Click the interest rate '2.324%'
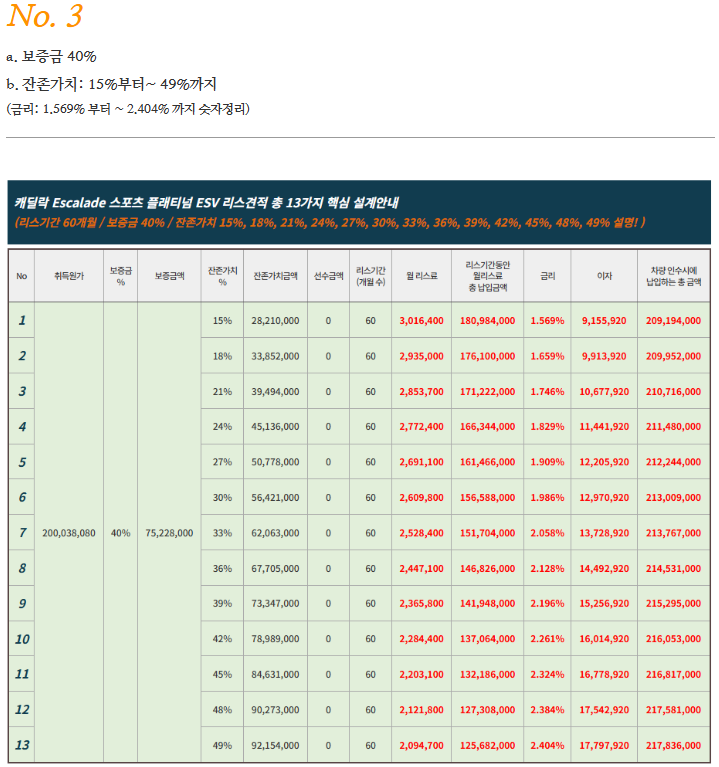 pos(547,675)
